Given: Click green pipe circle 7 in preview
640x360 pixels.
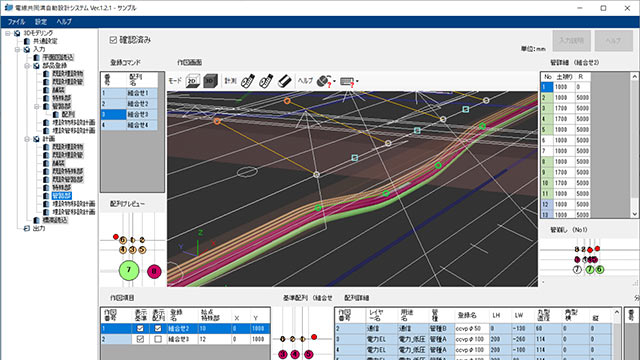Looking at the screenshot, I should tap(129, 270).
